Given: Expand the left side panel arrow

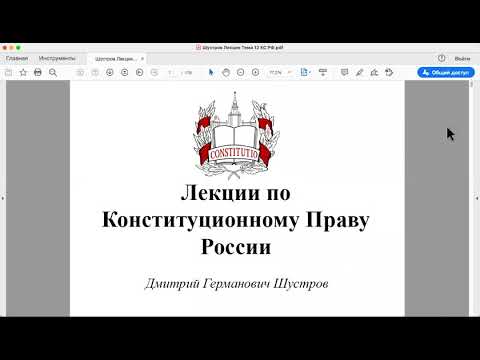Looking at the screenshot, I should coord(3,198).
